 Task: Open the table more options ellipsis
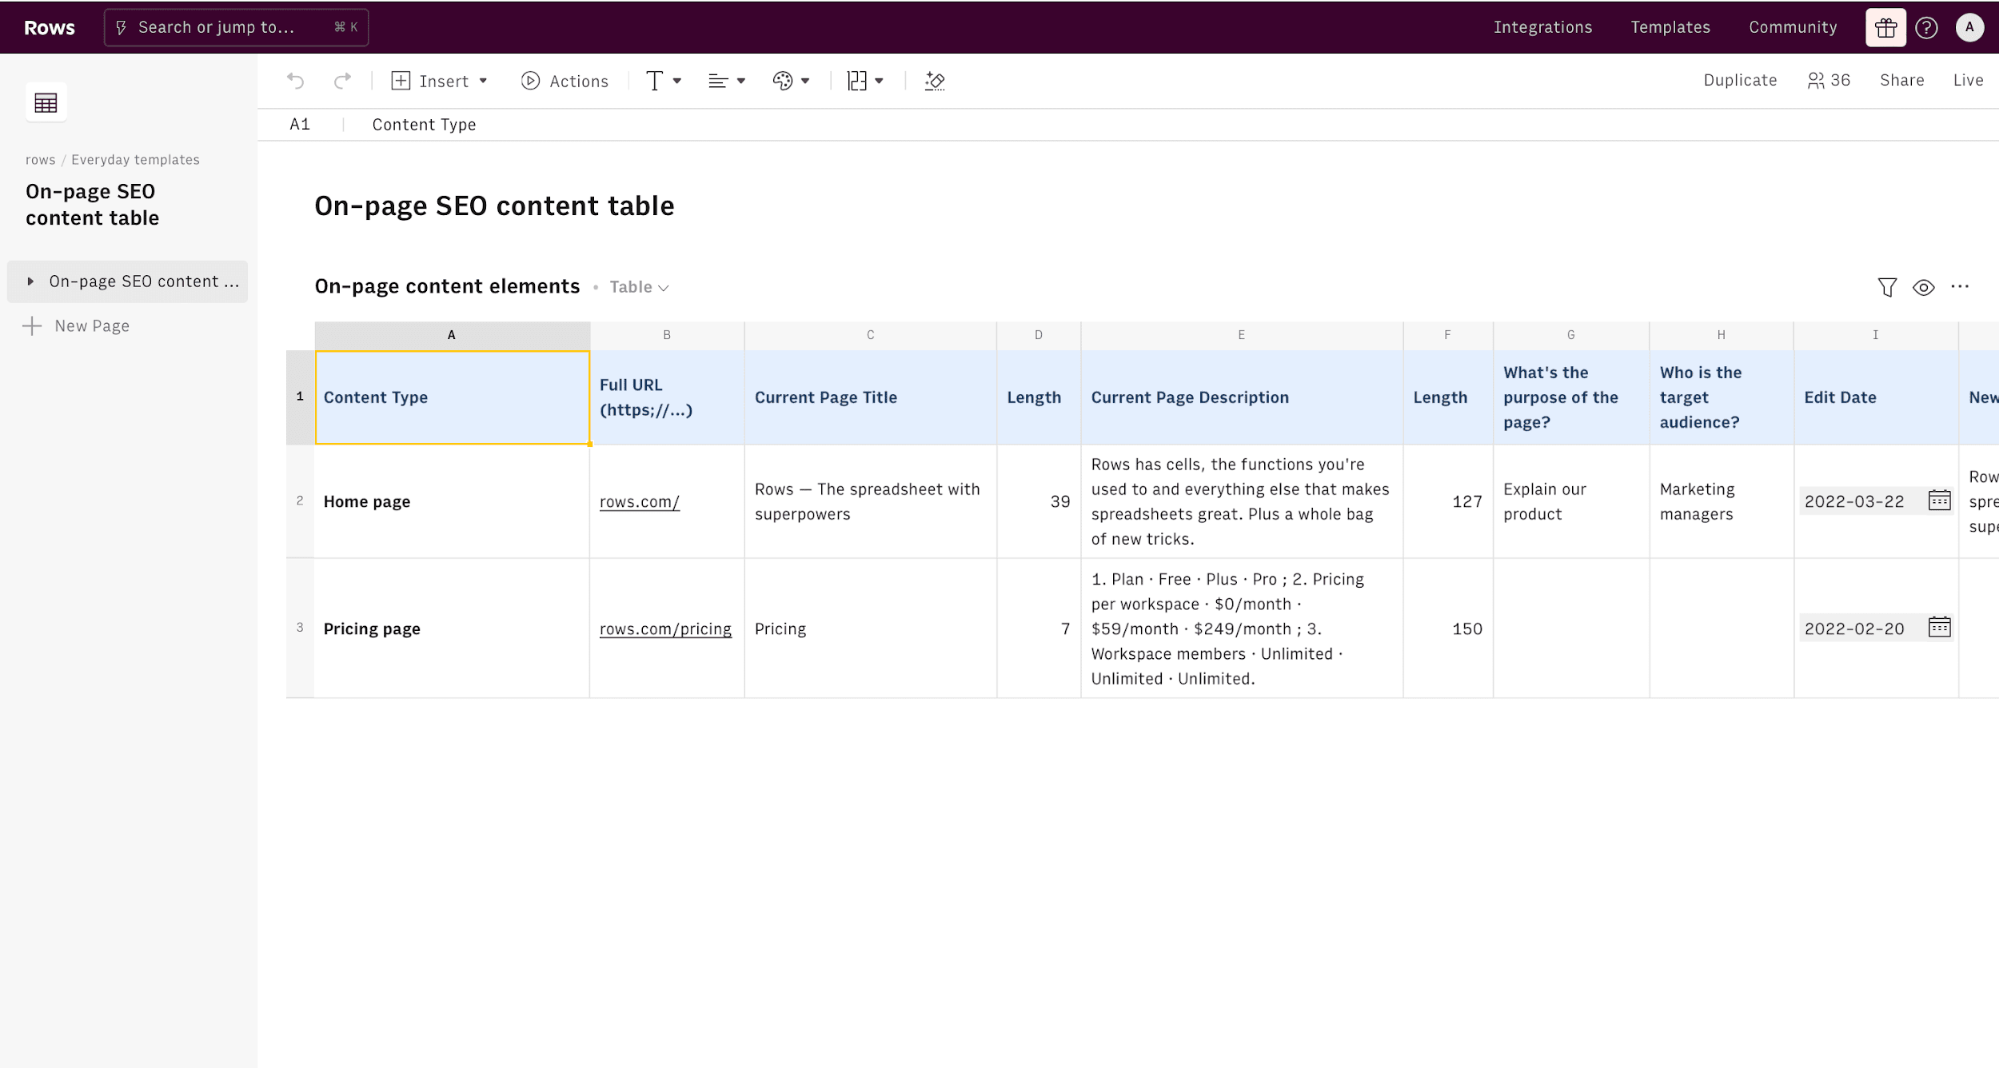point(1960,287)
